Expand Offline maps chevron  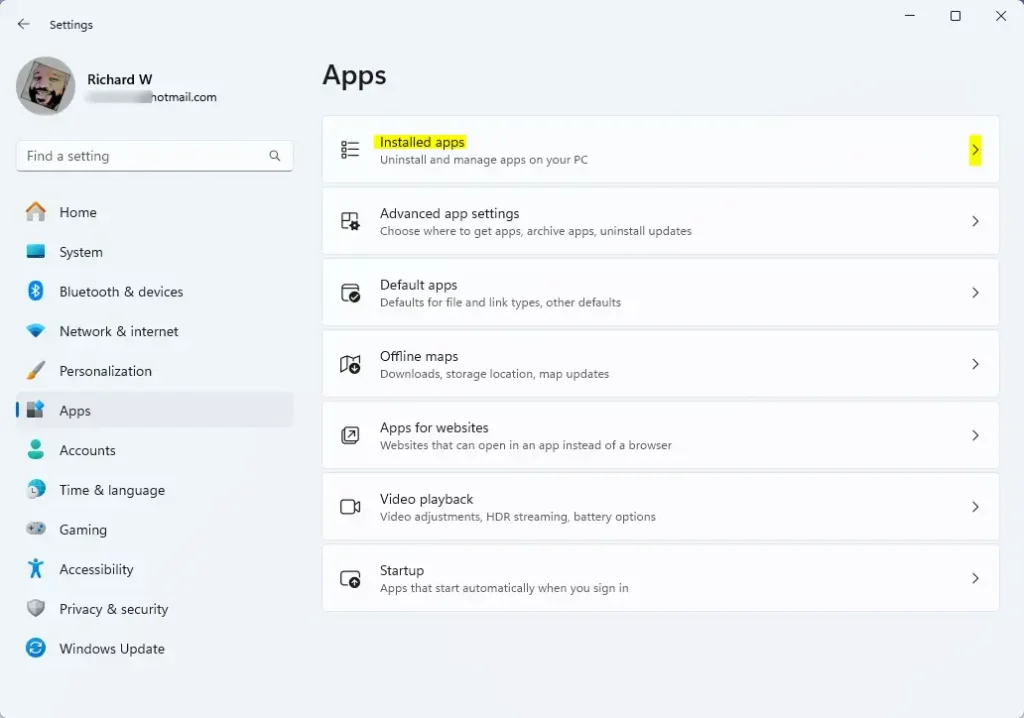tap(975, 364)
